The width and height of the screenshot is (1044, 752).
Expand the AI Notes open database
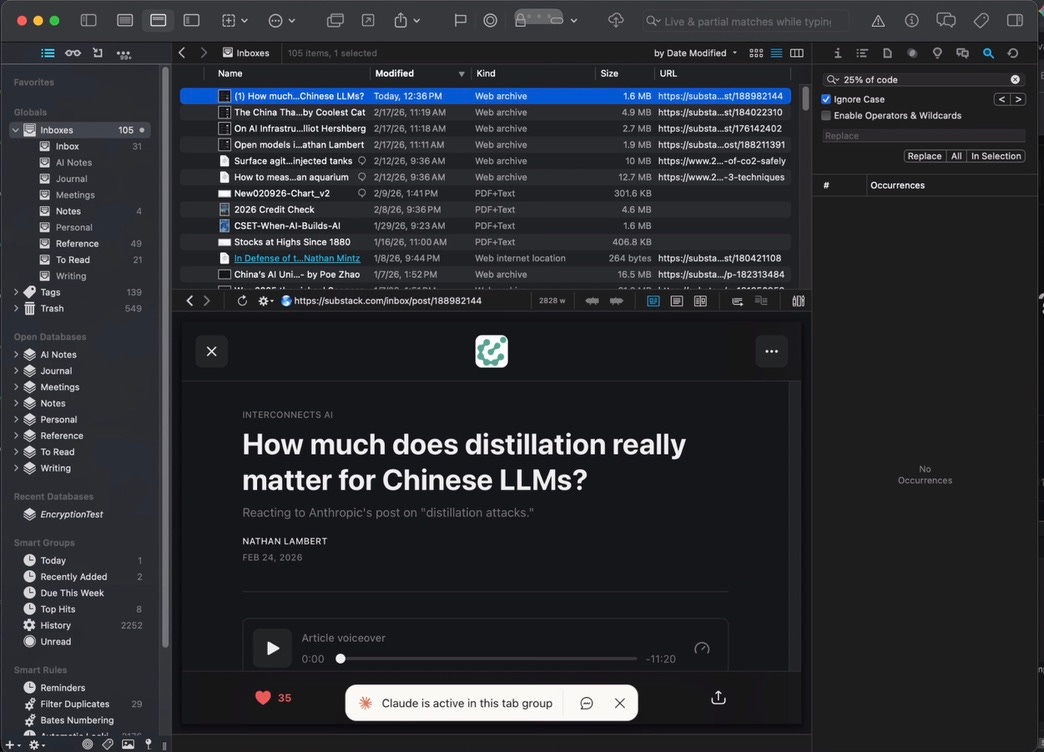tap(16, 354)
